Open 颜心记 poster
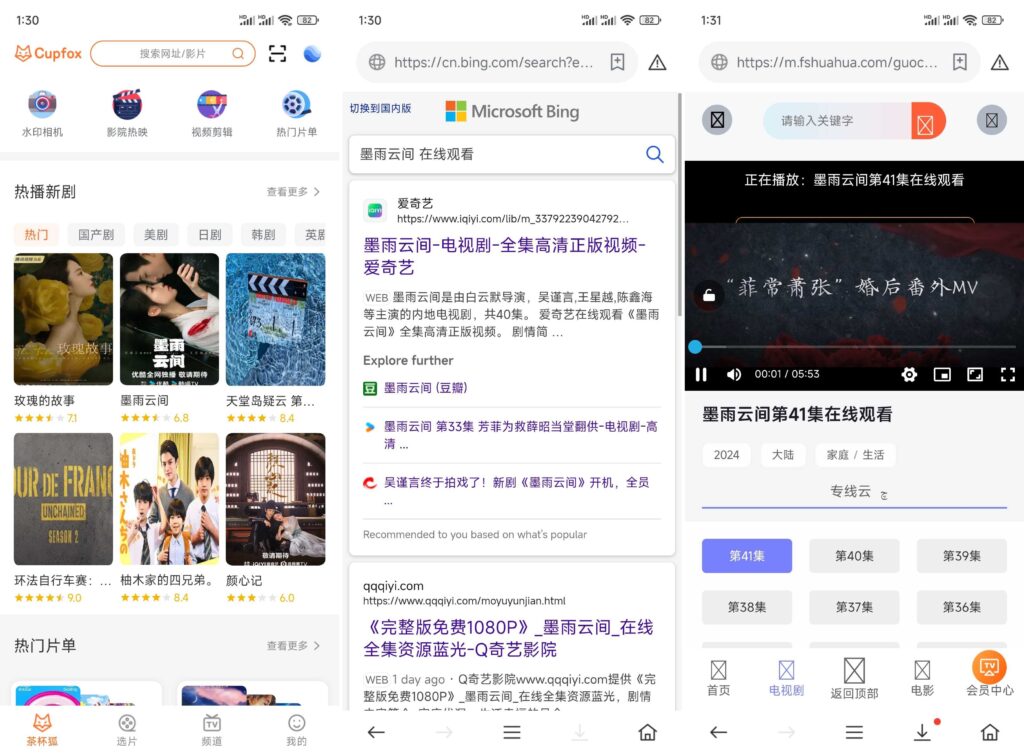This screenshot has height=754, width=1024. 275,499
